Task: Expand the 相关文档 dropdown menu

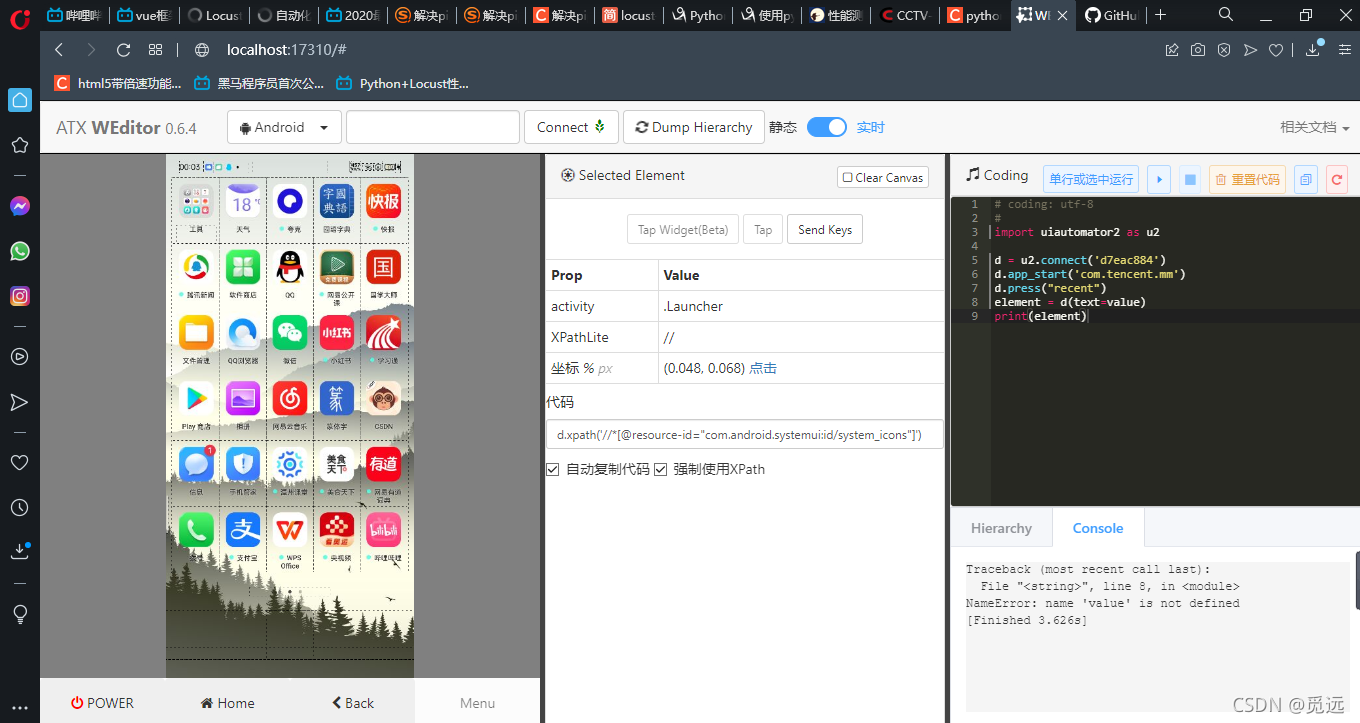Action: (1315, 127)
